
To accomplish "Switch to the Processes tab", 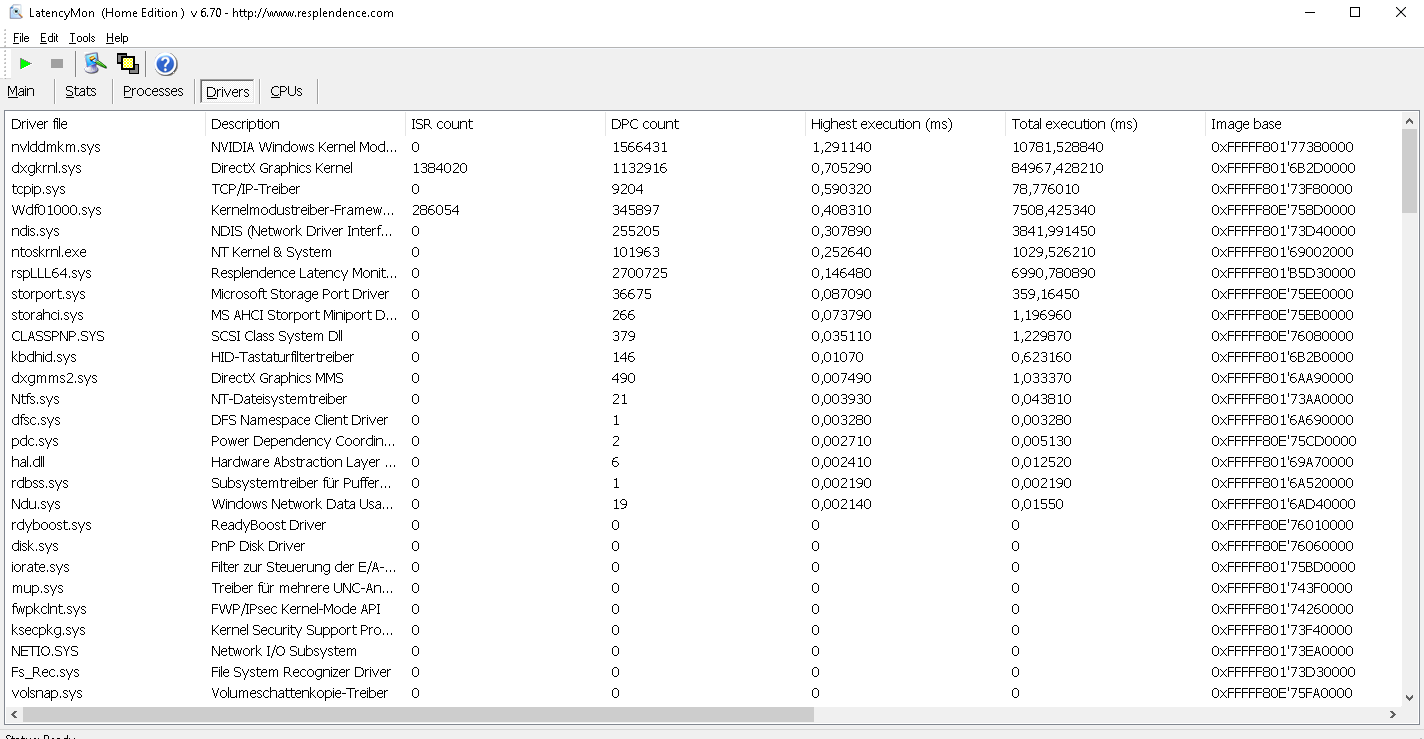I will click(153, 91).
